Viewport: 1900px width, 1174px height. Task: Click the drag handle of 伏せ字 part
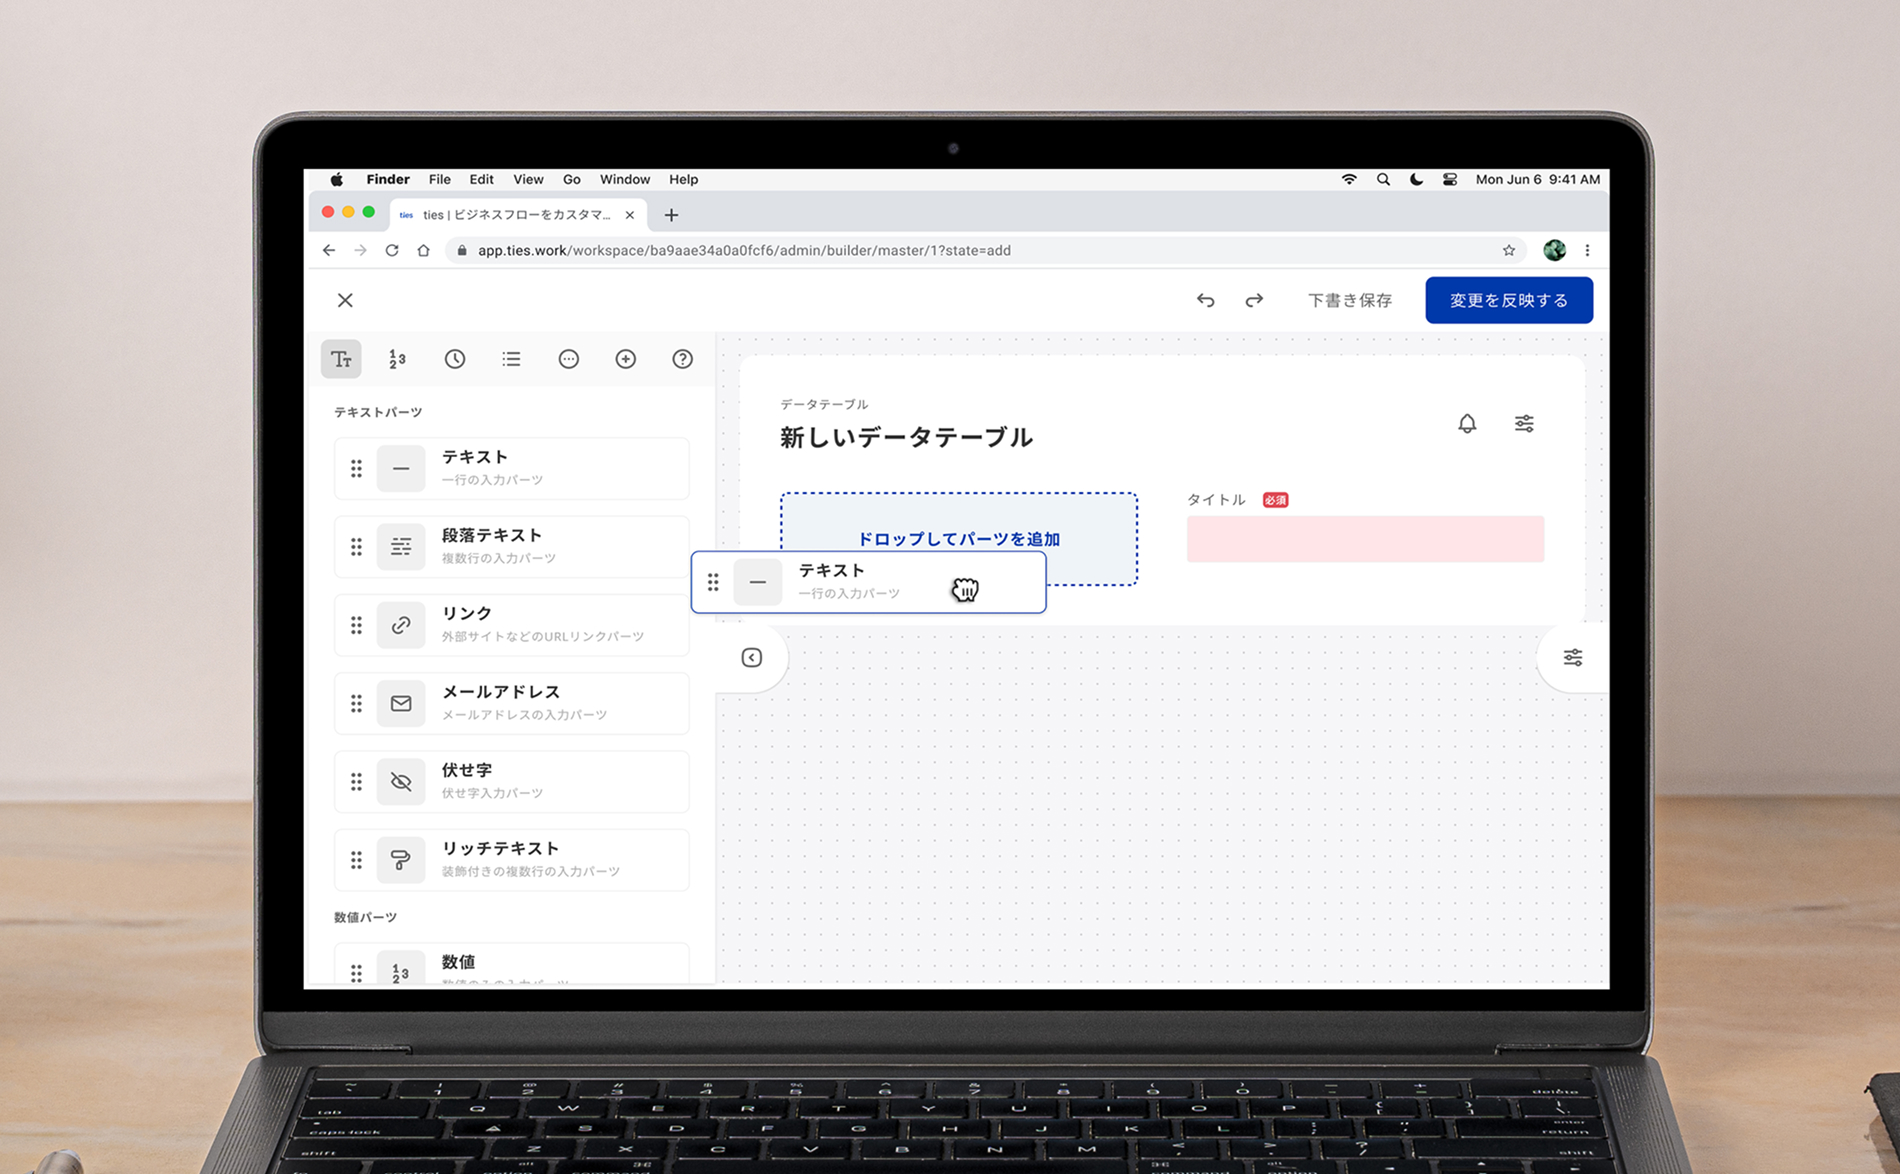(x=356, y=782)
